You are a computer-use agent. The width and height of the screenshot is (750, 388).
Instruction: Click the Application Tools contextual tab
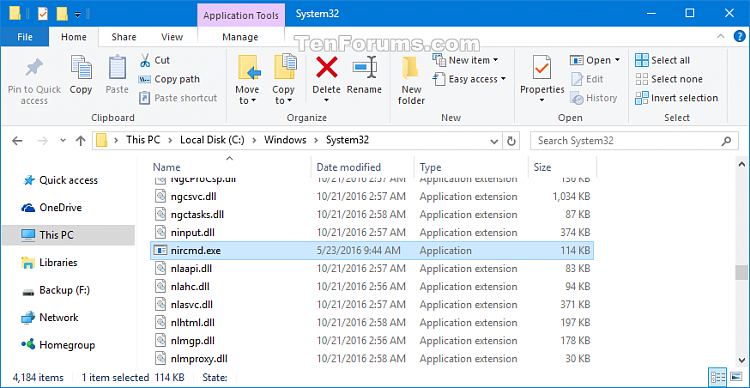(x=241, y=15)
